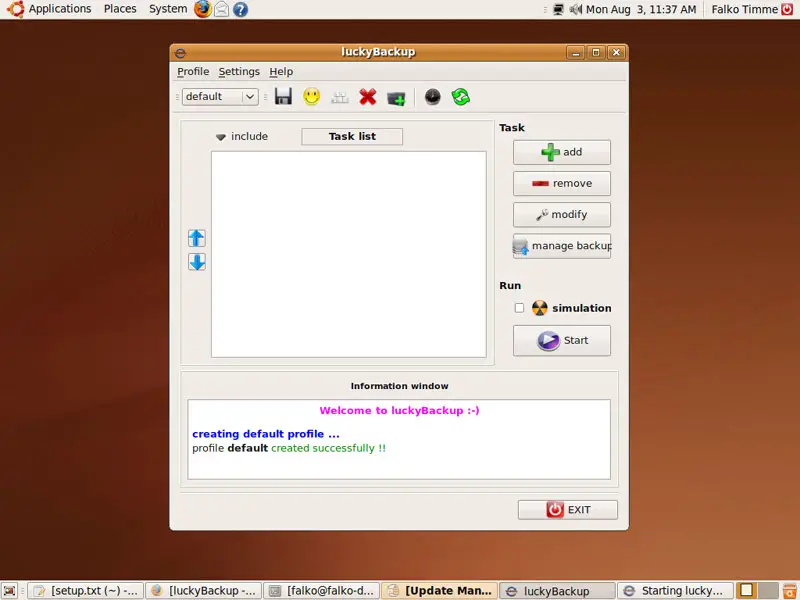The height and width of the screenshot is (600, 800).
Task: Click the first workspace switcher square
Action: [x=746, y=591]
